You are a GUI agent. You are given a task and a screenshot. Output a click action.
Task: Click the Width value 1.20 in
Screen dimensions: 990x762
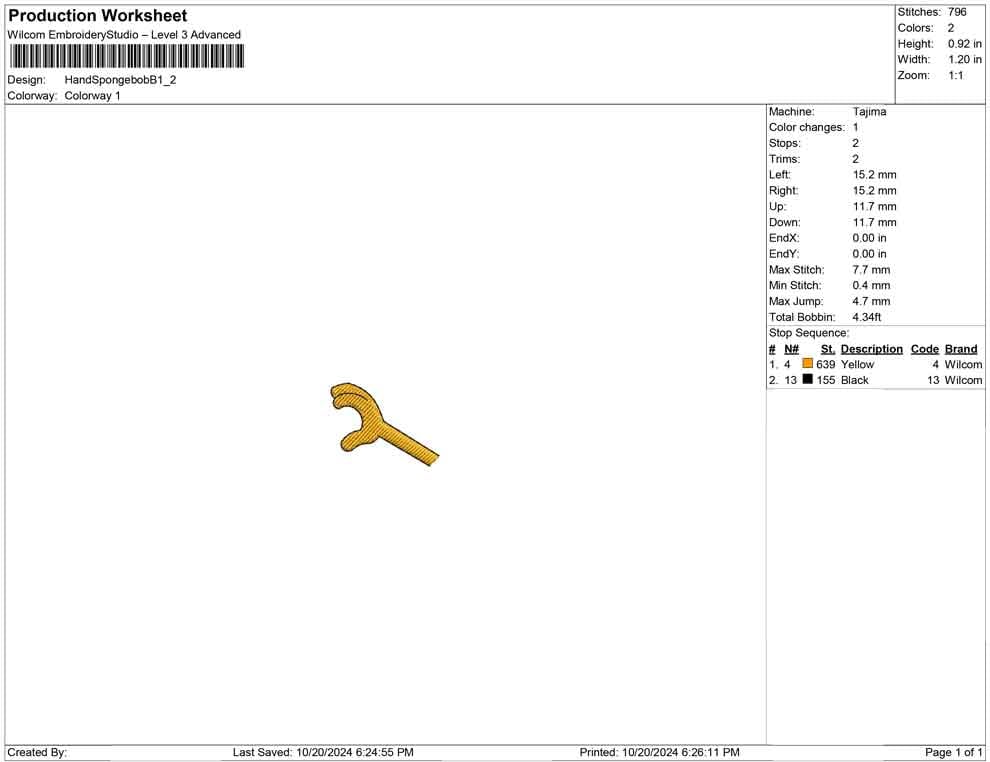pyautogui.click(x=964, y=59)
